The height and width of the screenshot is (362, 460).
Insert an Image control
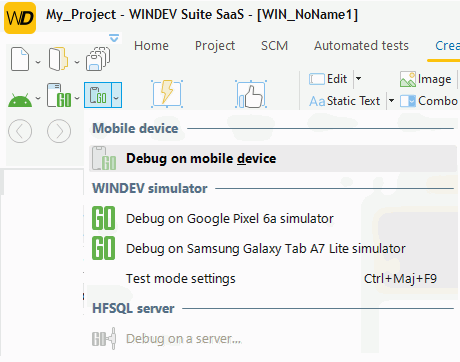click(x=426, y=79)
